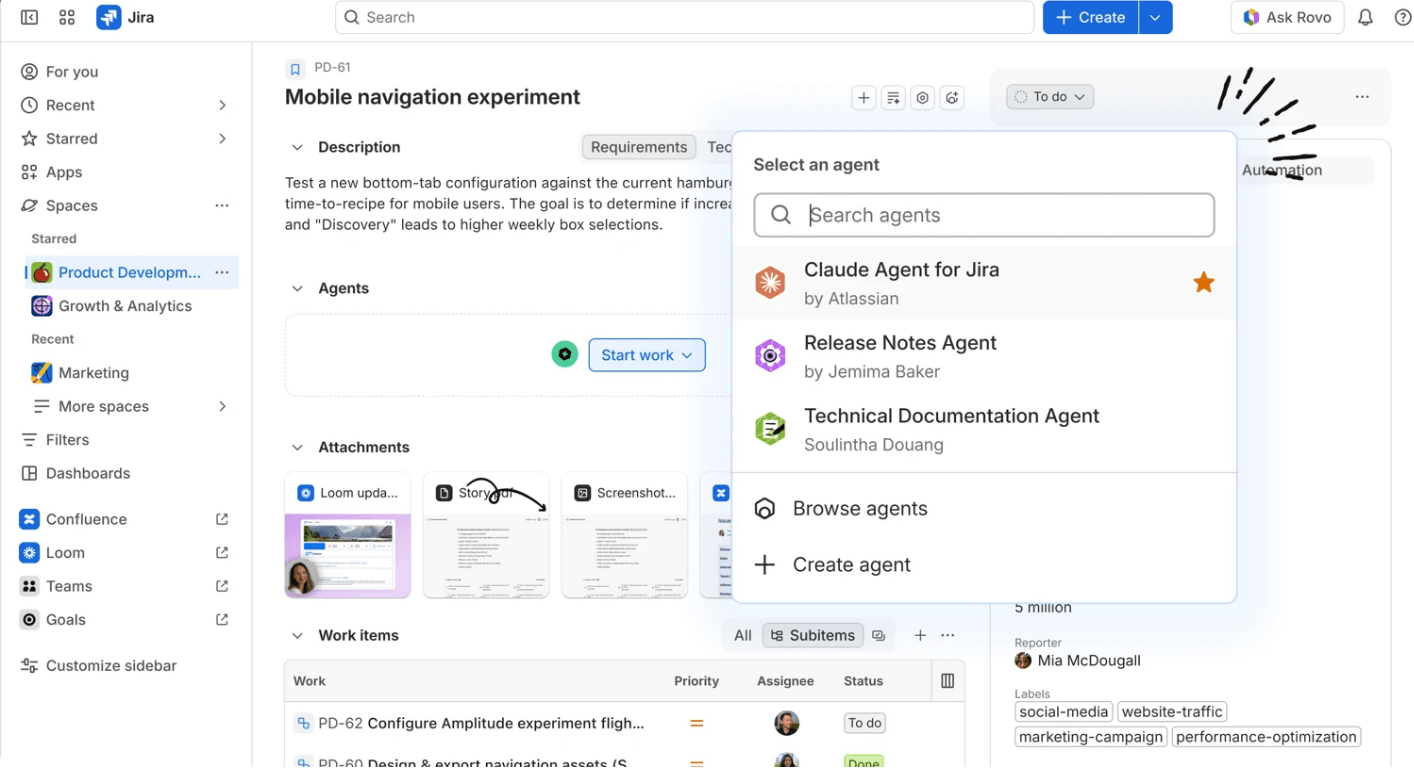Collapse the sidebar using the top-left panel icon

[x=30, y=17]
